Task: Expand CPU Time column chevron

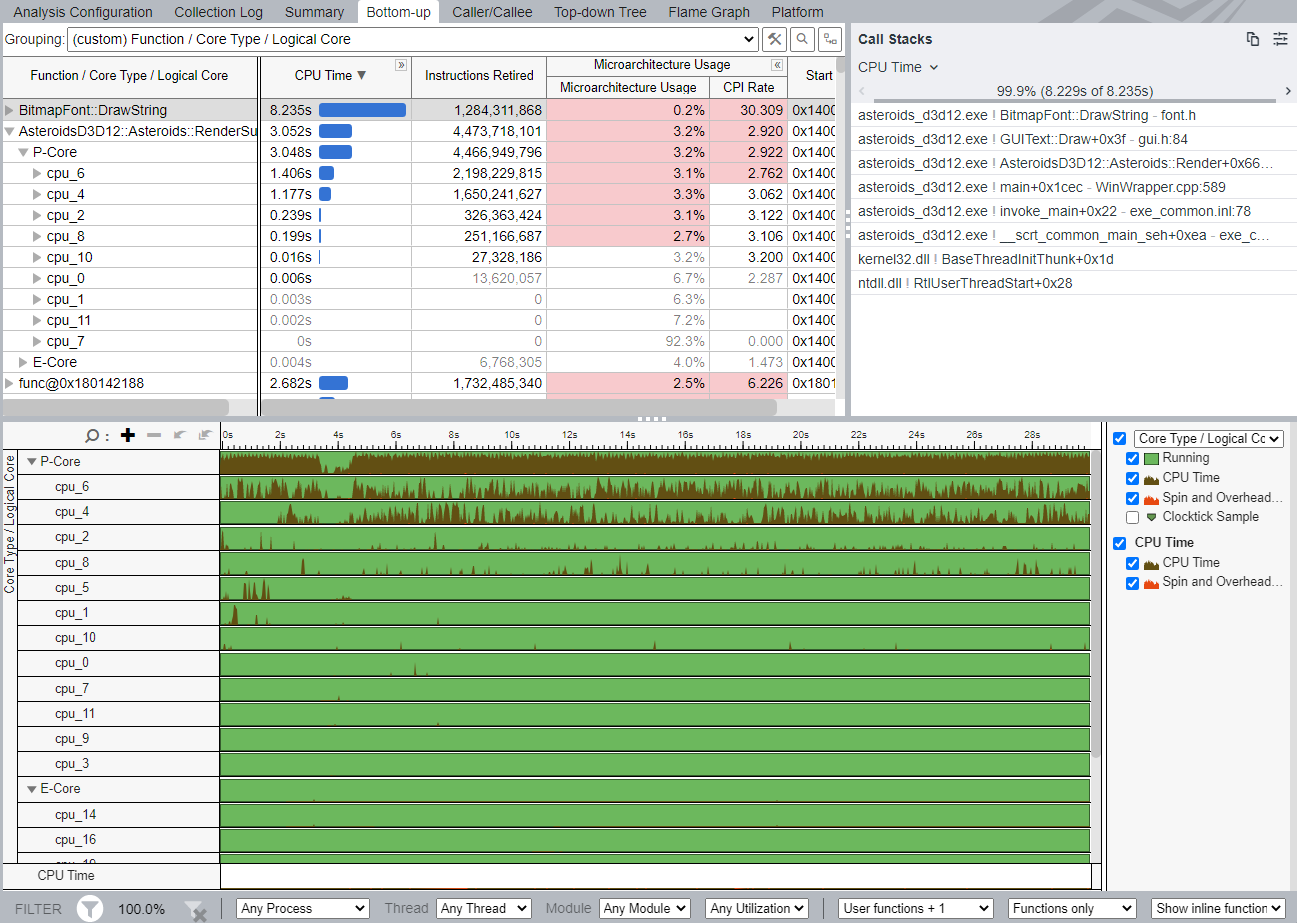Action: click(401, 65)
